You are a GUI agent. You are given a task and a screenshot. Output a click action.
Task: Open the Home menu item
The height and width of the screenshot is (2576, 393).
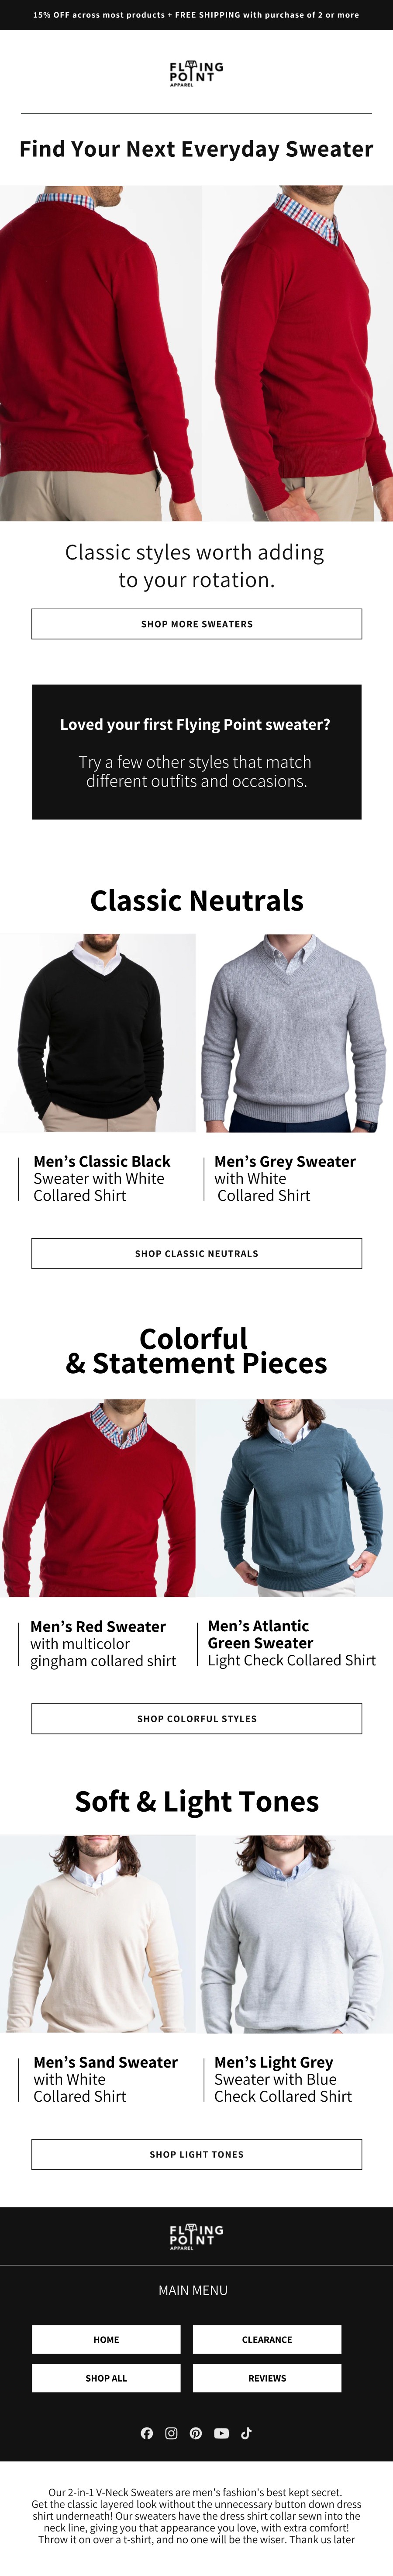(x=106, y=2339)
